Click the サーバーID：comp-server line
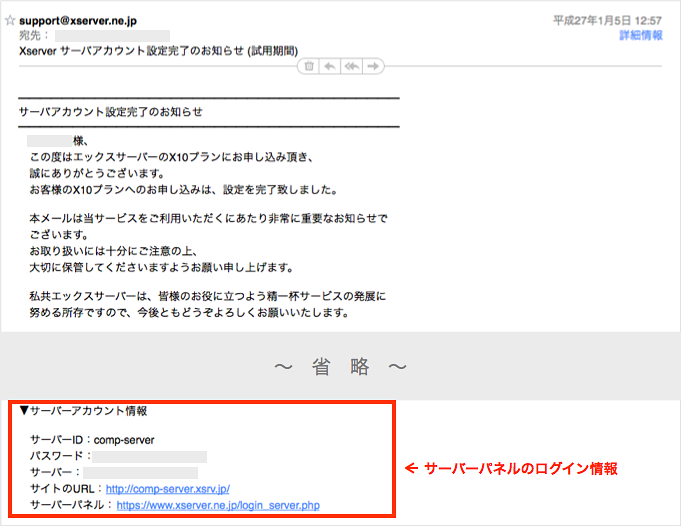This screenshot has height=526, width=681. pyautogui.click(x=92, y=440)
